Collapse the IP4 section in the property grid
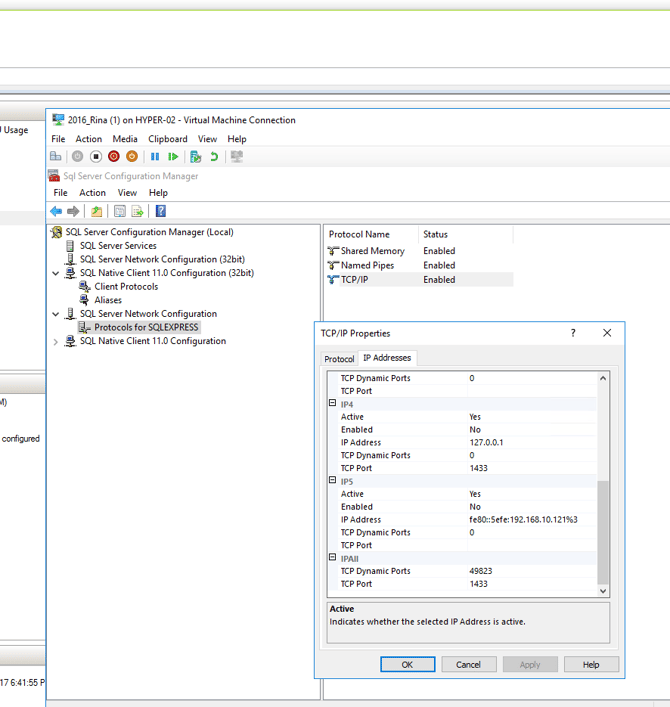The height and width of the screenshot is (707, 670). pyautogui.click(x=333, y=404)
